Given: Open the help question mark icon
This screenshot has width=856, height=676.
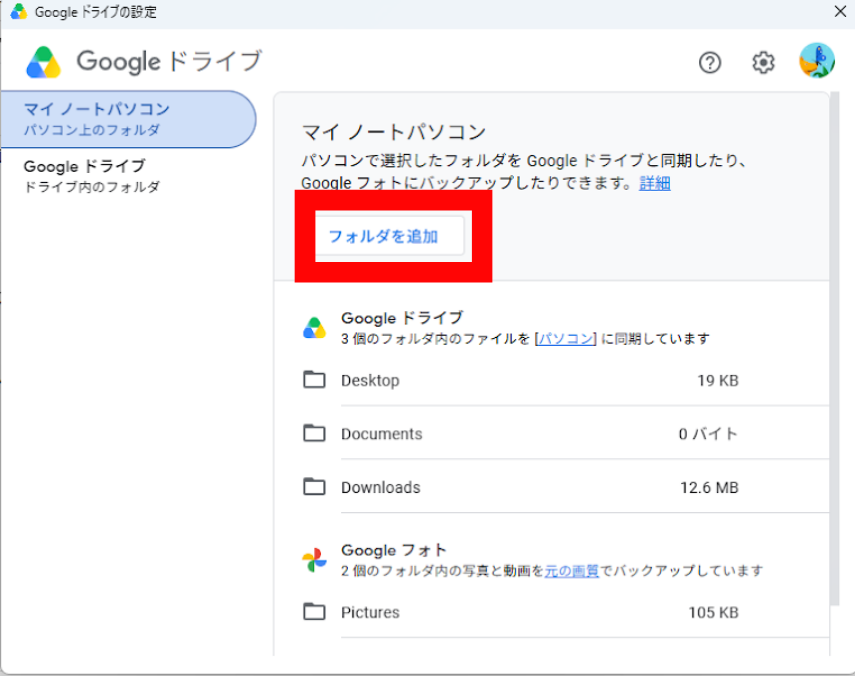Looking at the screenshot, I should pyautogui.click(x=710, y=63).
